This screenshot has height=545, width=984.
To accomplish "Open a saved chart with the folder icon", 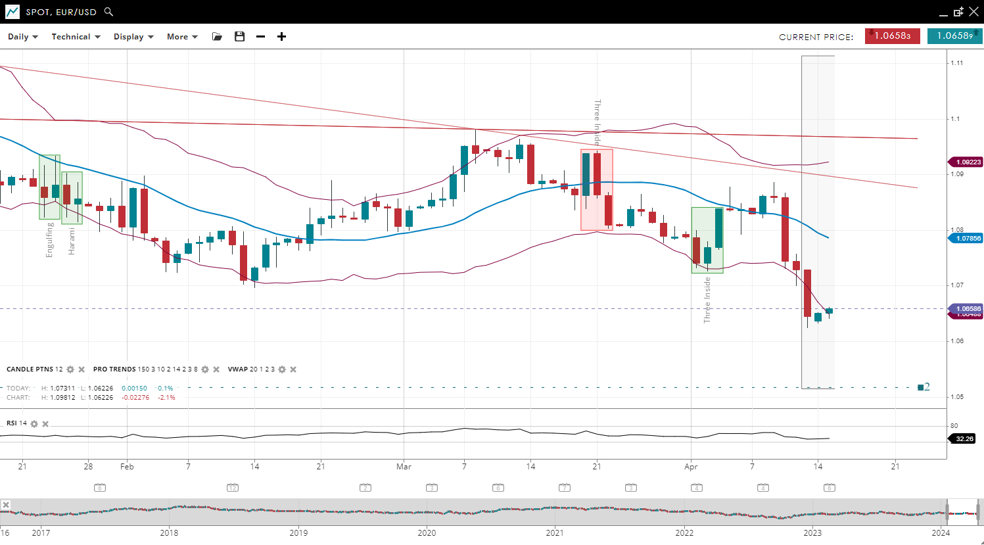I will pos(217,37).
